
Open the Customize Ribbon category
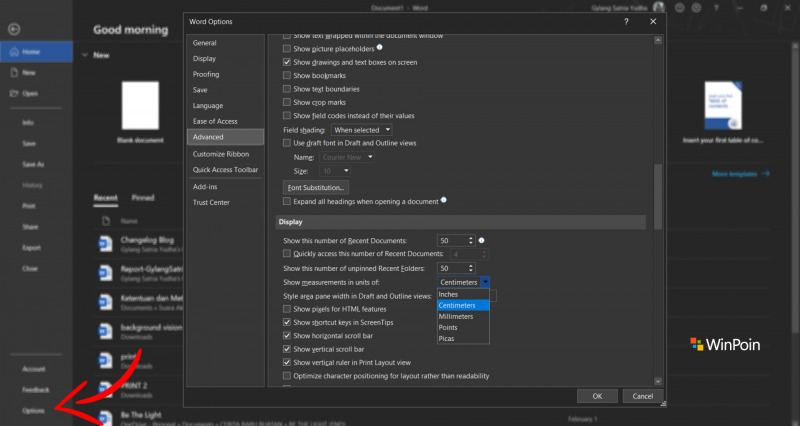click(225, 154)
